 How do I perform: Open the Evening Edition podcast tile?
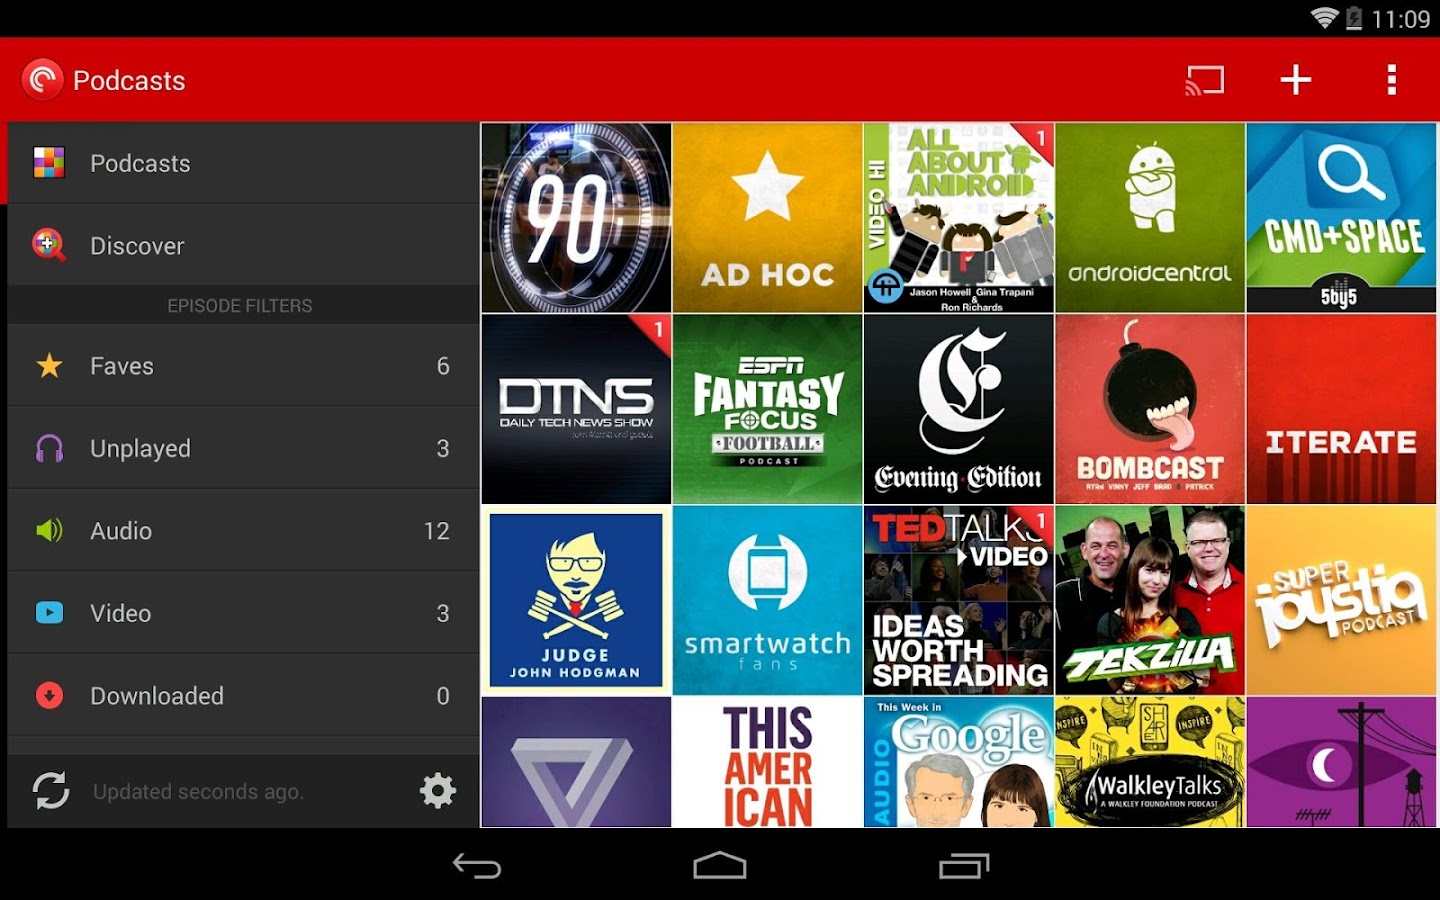[959, 409]
